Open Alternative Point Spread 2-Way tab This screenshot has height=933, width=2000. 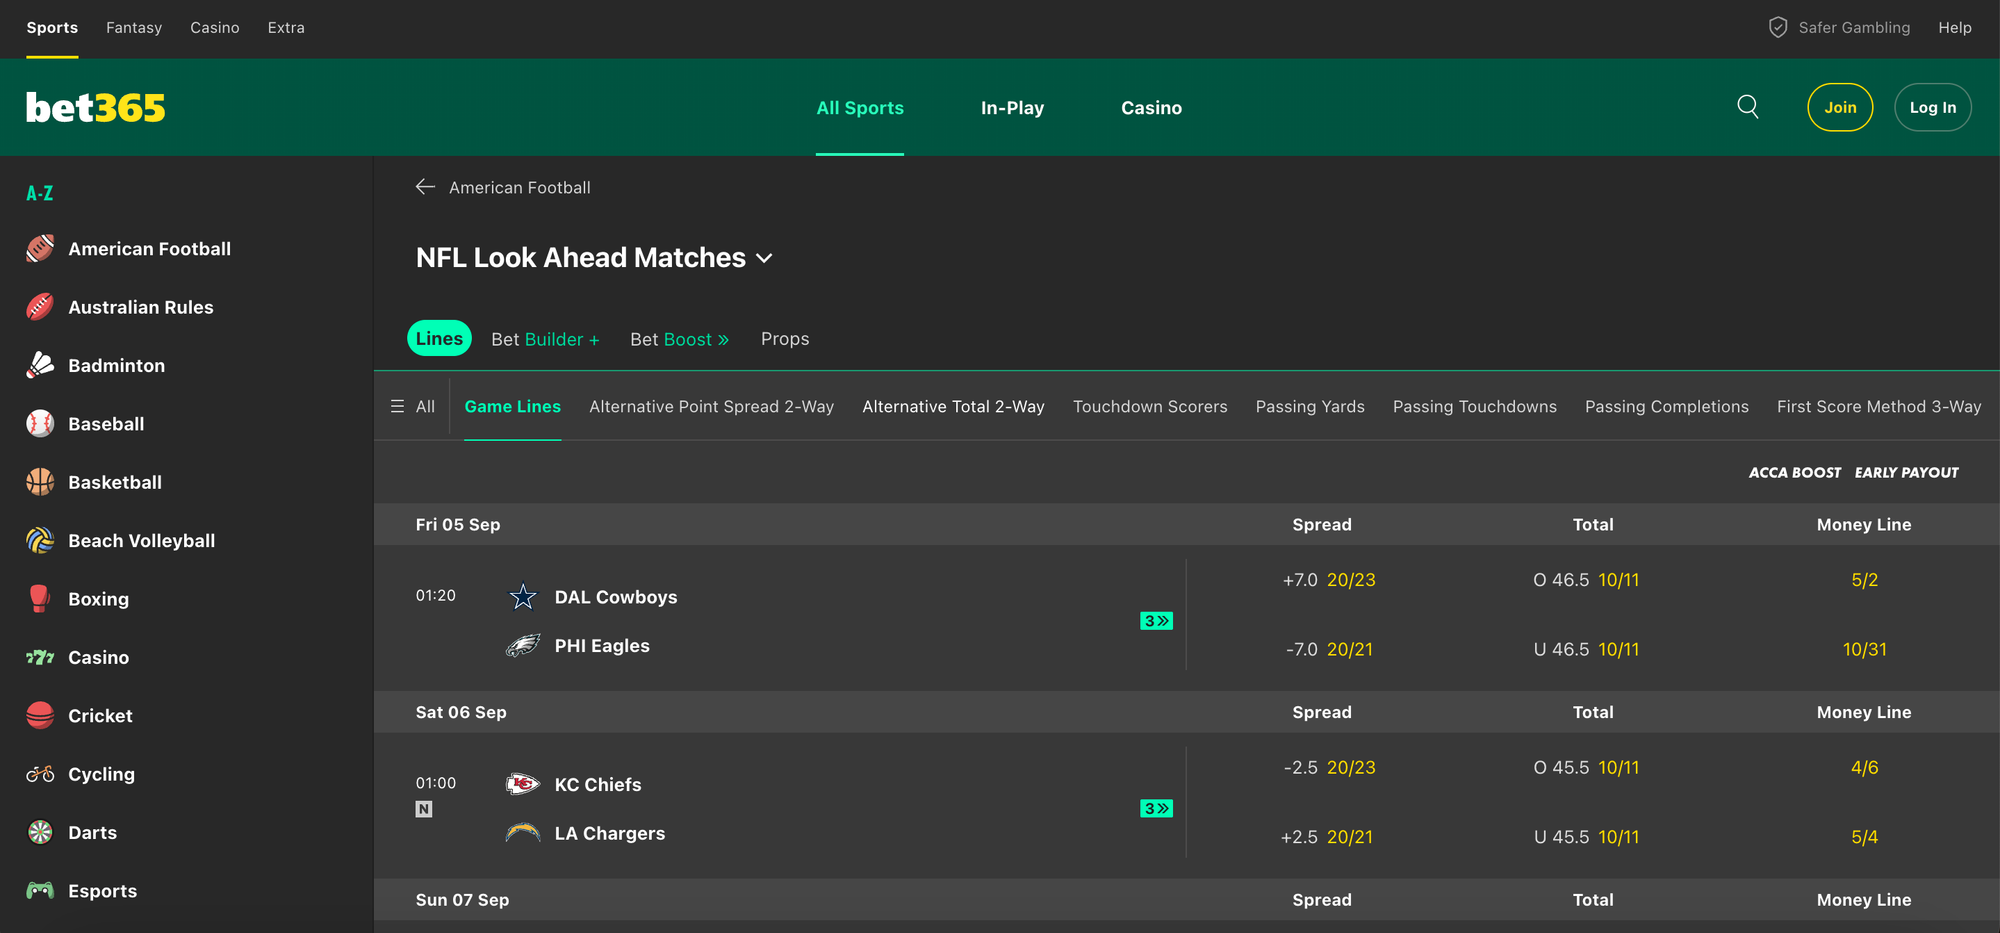[x=711, y=406]
